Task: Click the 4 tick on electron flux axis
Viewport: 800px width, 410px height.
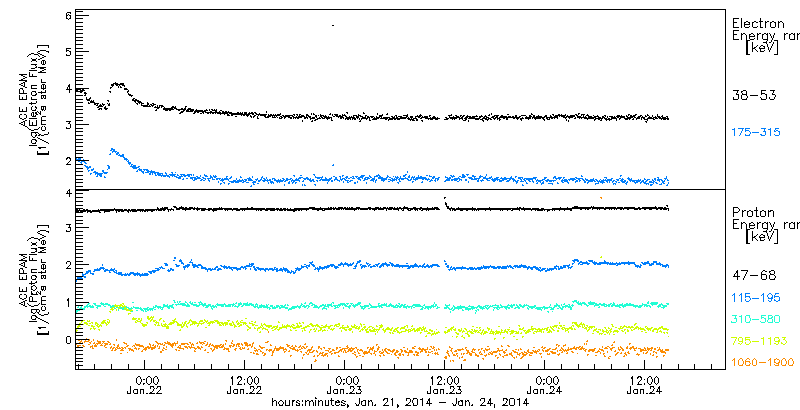Action: tap(66, 88)
